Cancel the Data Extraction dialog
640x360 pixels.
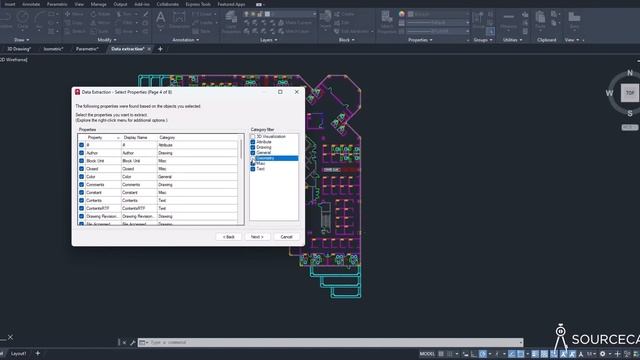click(x=287, y=237)
